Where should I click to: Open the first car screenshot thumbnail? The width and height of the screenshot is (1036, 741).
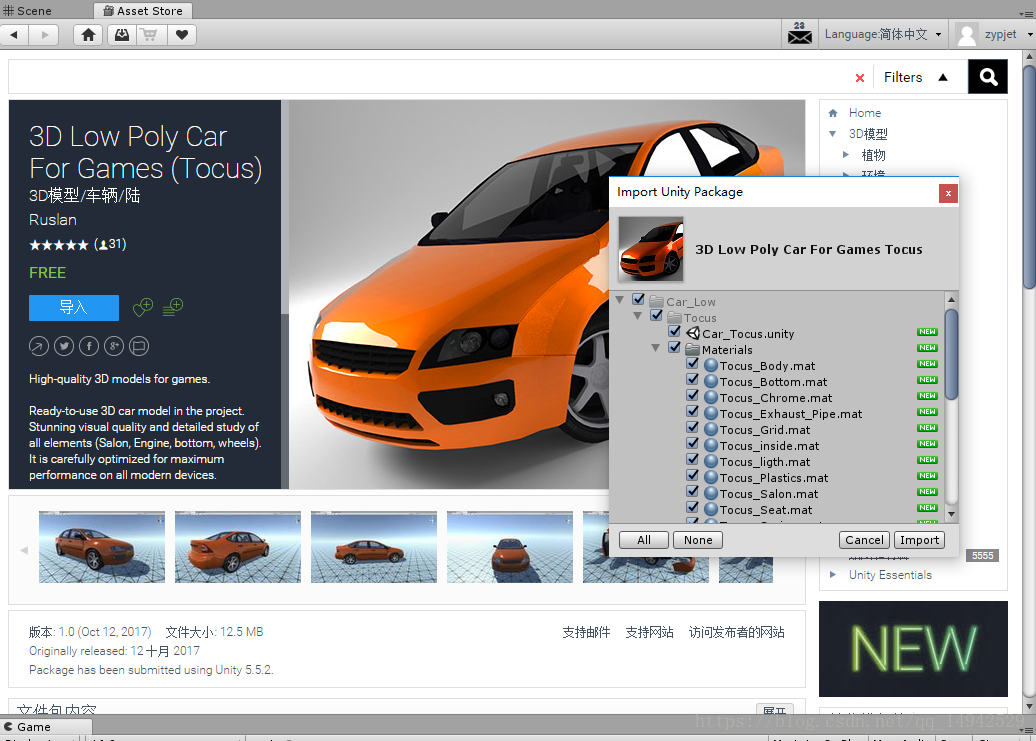(x=102, y=547)
